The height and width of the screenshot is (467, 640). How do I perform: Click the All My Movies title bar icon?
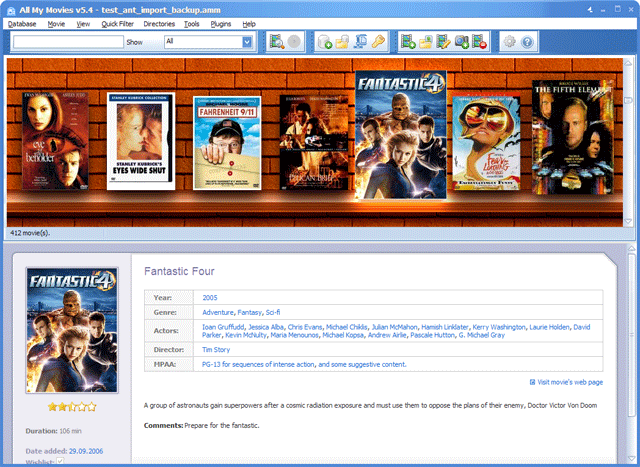tap(11, 10)
